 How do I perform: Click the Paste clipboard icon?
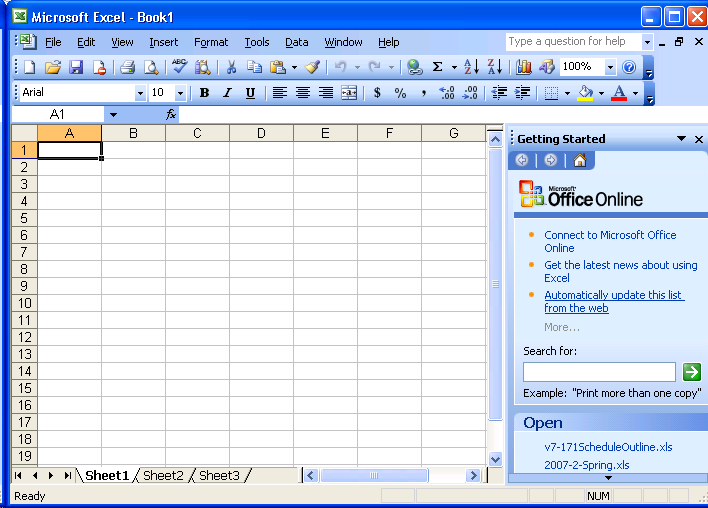coord(278,67)
